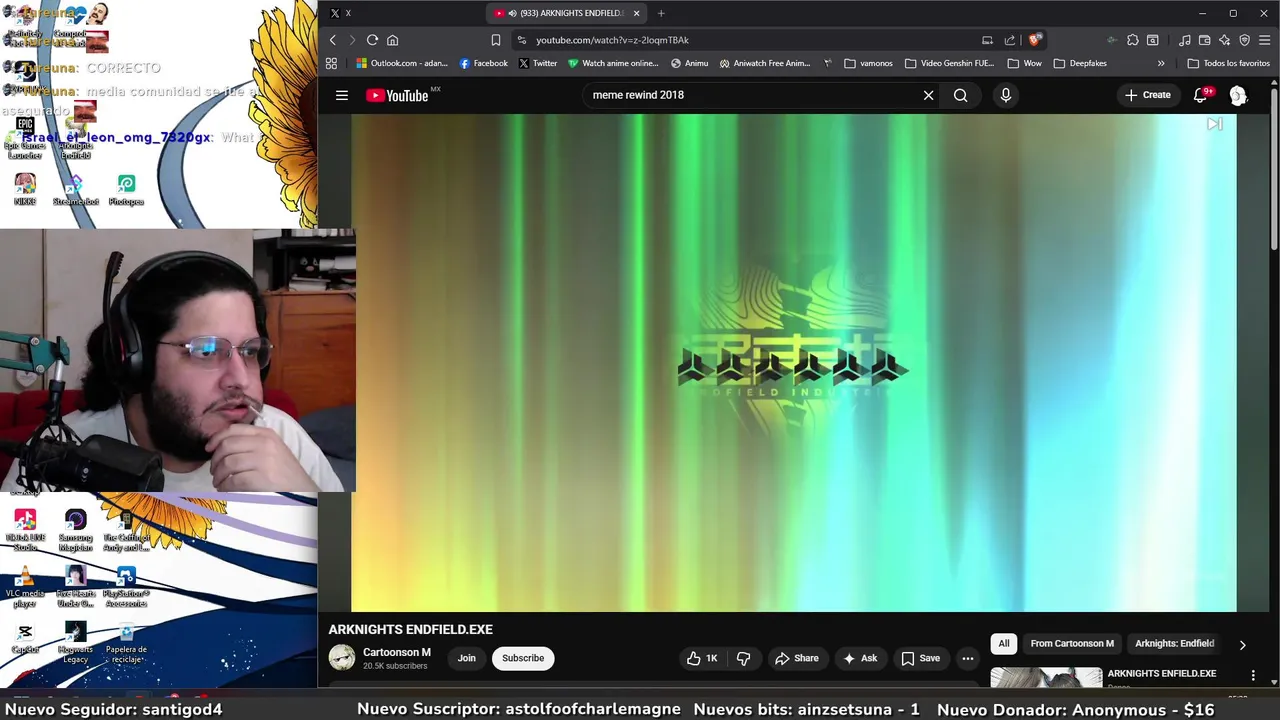This screenshot has width=1280, height=720.
Task: Select the From Cartoonson M chip
Action: click(1072, 644)
